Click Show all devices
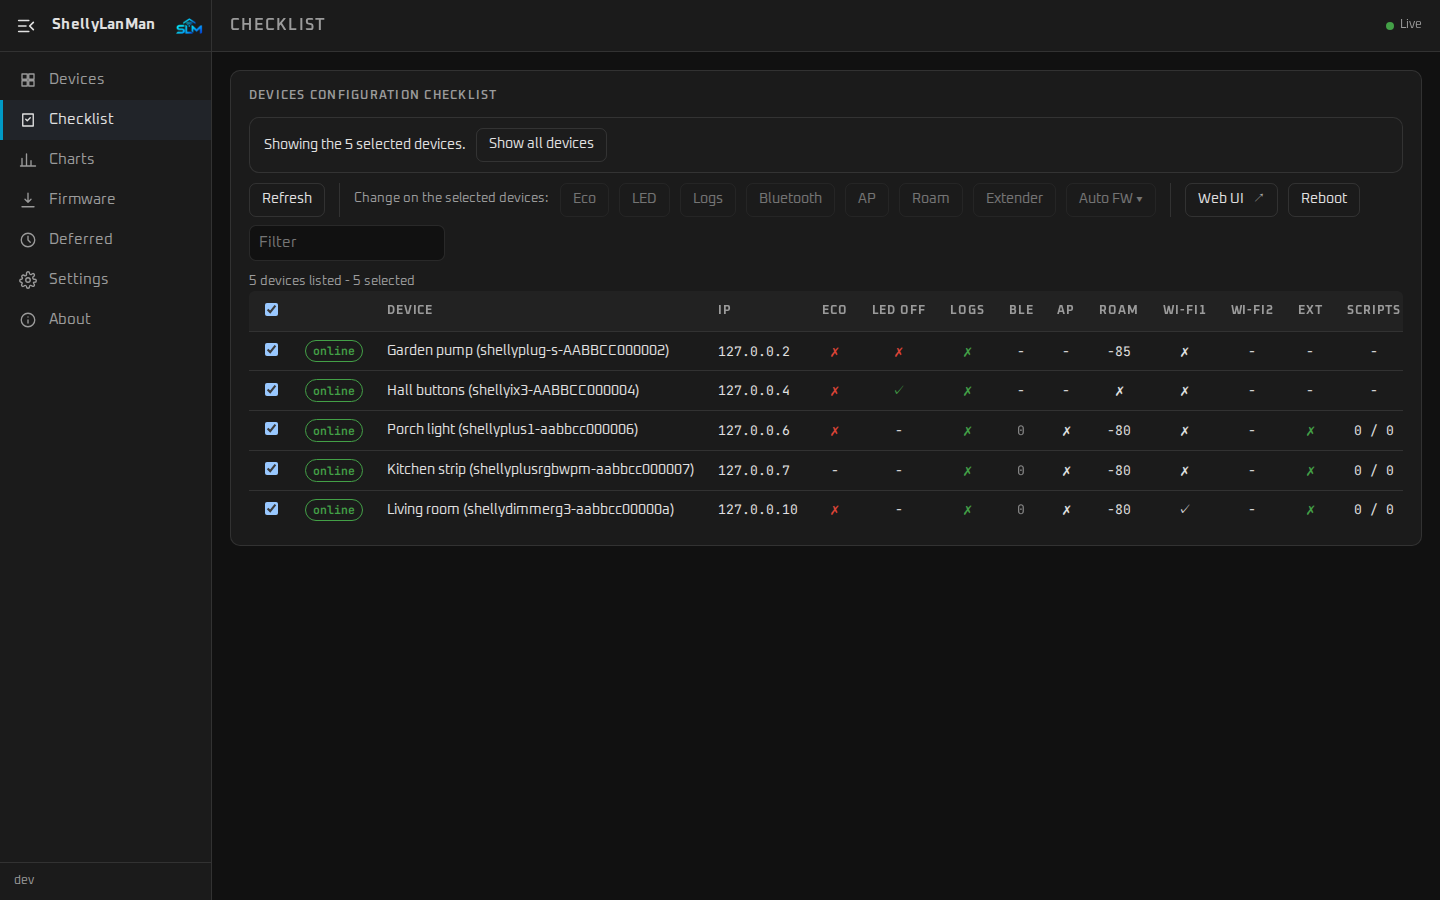Viewport: 1440px width, 900px height. [541, 144]
